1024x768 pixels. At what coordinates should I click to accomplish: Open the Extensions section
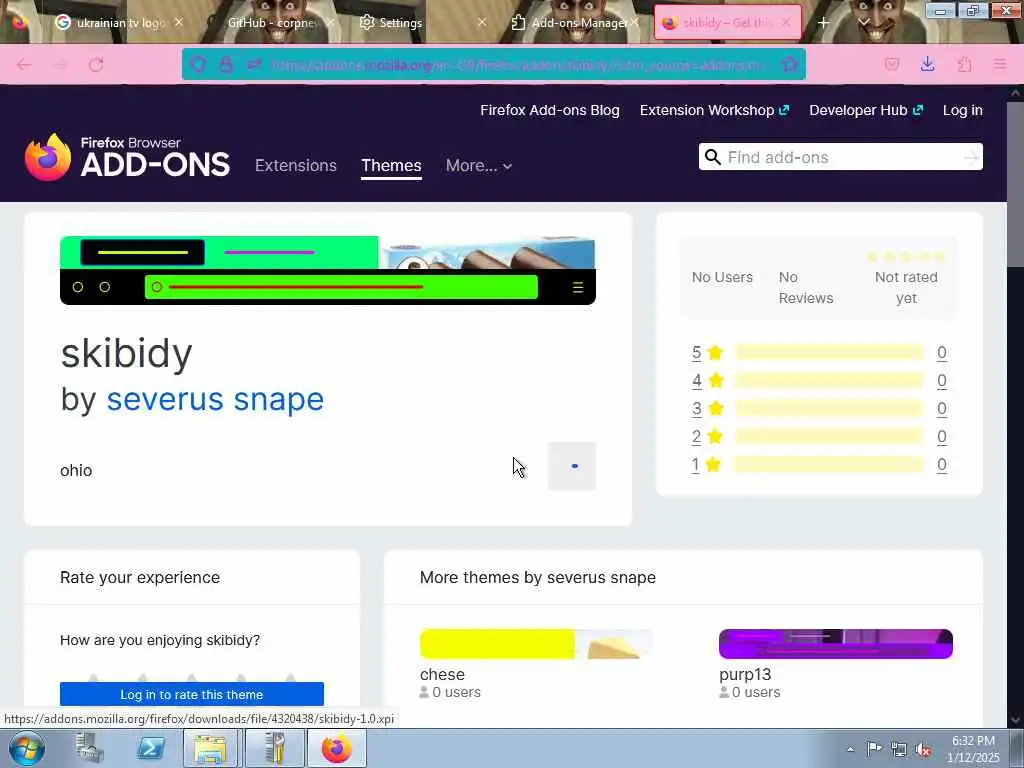[296, 166]
